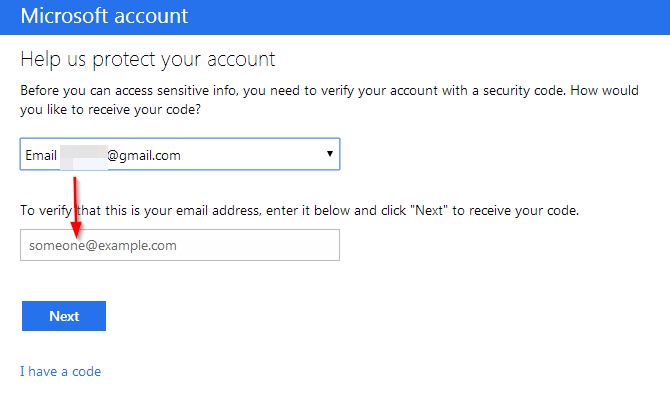Click the blue header bar's empty area
The image size is (670, 396).
click(x=427, y=17)
